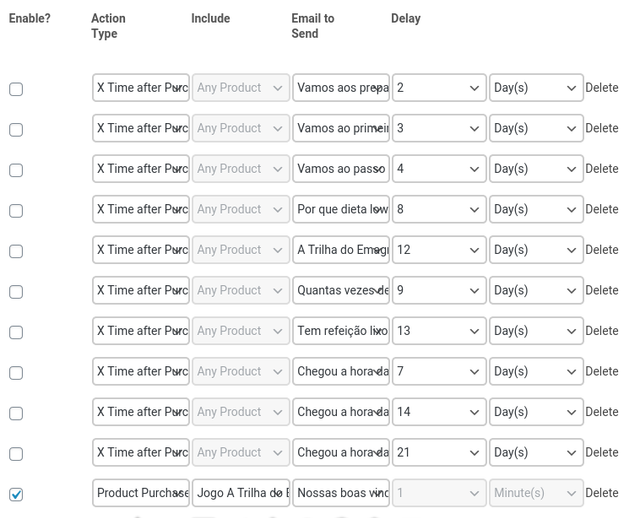This screenshot has height=518, width=640.
Task: Check the Enable box for 'Vamos ao passo' row
Action: pos(16,170)
